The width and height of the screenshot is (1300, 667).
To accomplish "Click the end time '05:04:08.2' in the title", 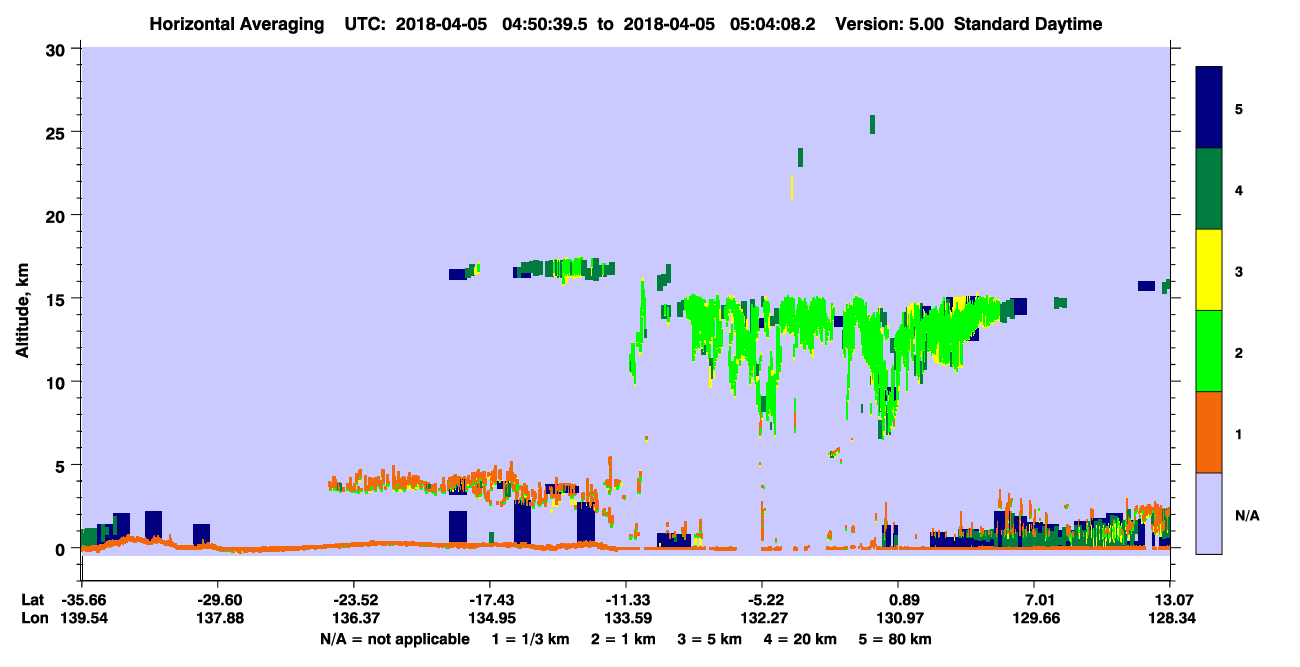I will [x=773, y=24].
